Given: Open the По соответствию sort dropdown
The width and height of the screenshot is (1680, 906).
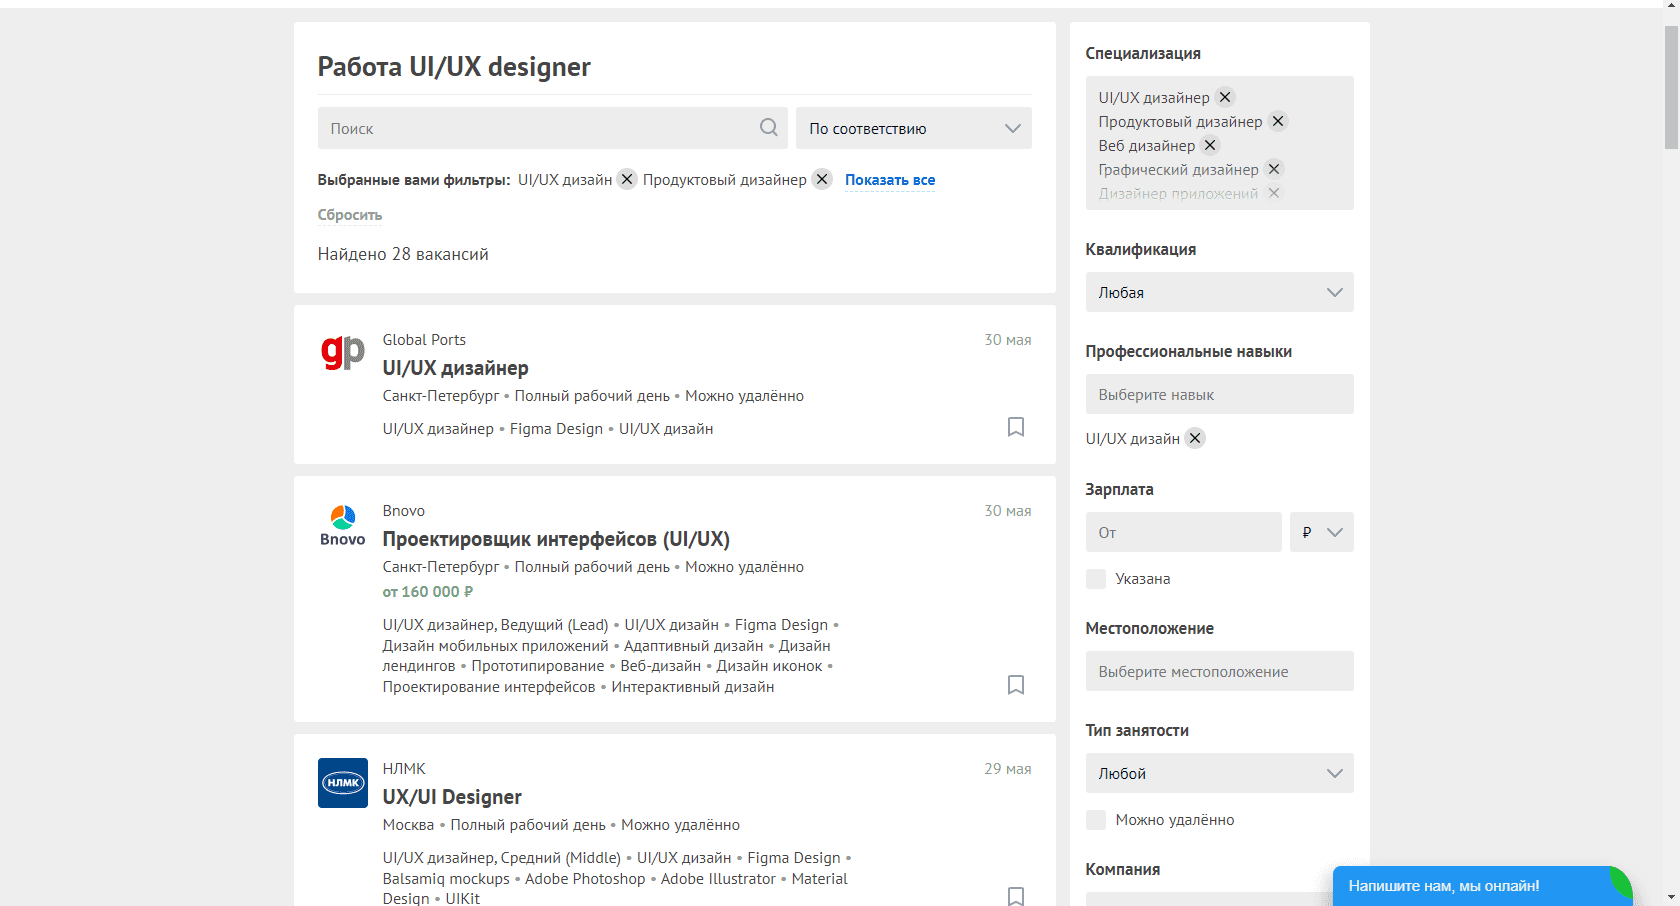Looking at the screenshot, I should click(x=914, y=128).
